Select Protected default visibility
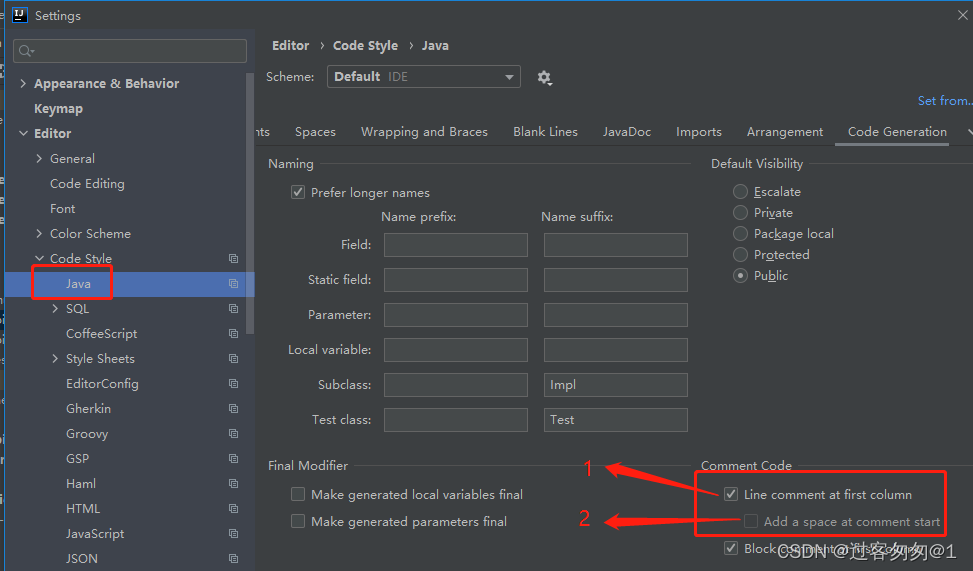Screen dimensions: 973x571 (740, 254)
